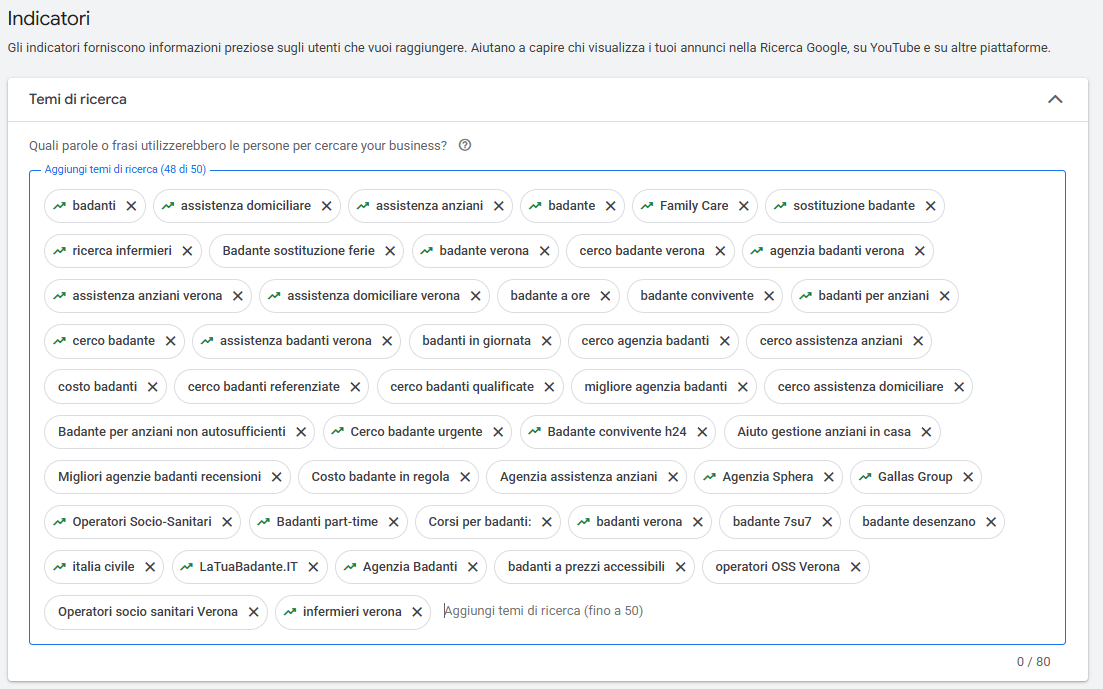Image resolution: width=1103 pixels, height=689 pixels.
Task: Remove "ricerca infermieri" chip
Action: pyautogui.click(x=187, y=251)
